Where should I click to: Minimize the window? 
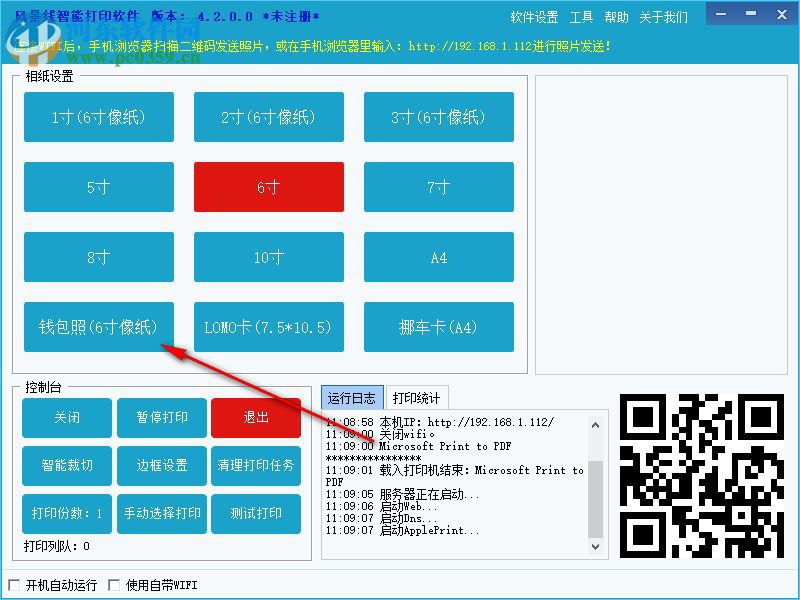[721, 14]
